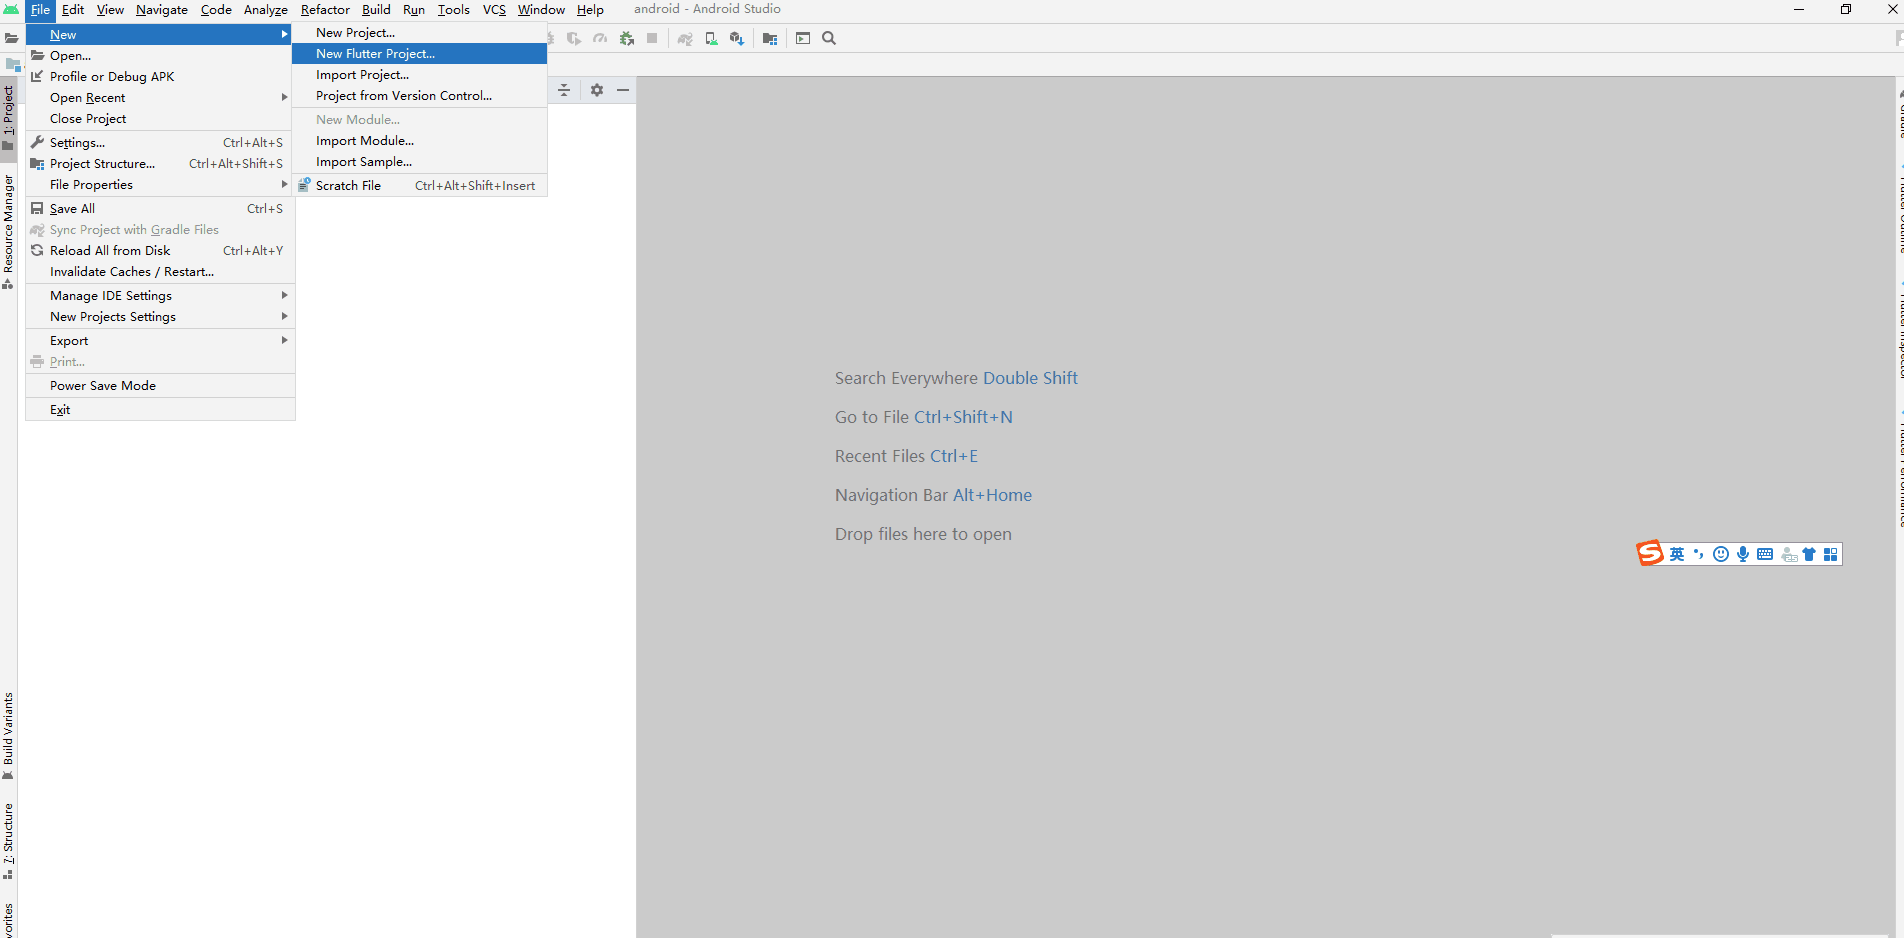The width and height of the screenshot is (1904, 938).
Task: Click the Run with Coverage toolbar icon
Action: coord(574,38)
